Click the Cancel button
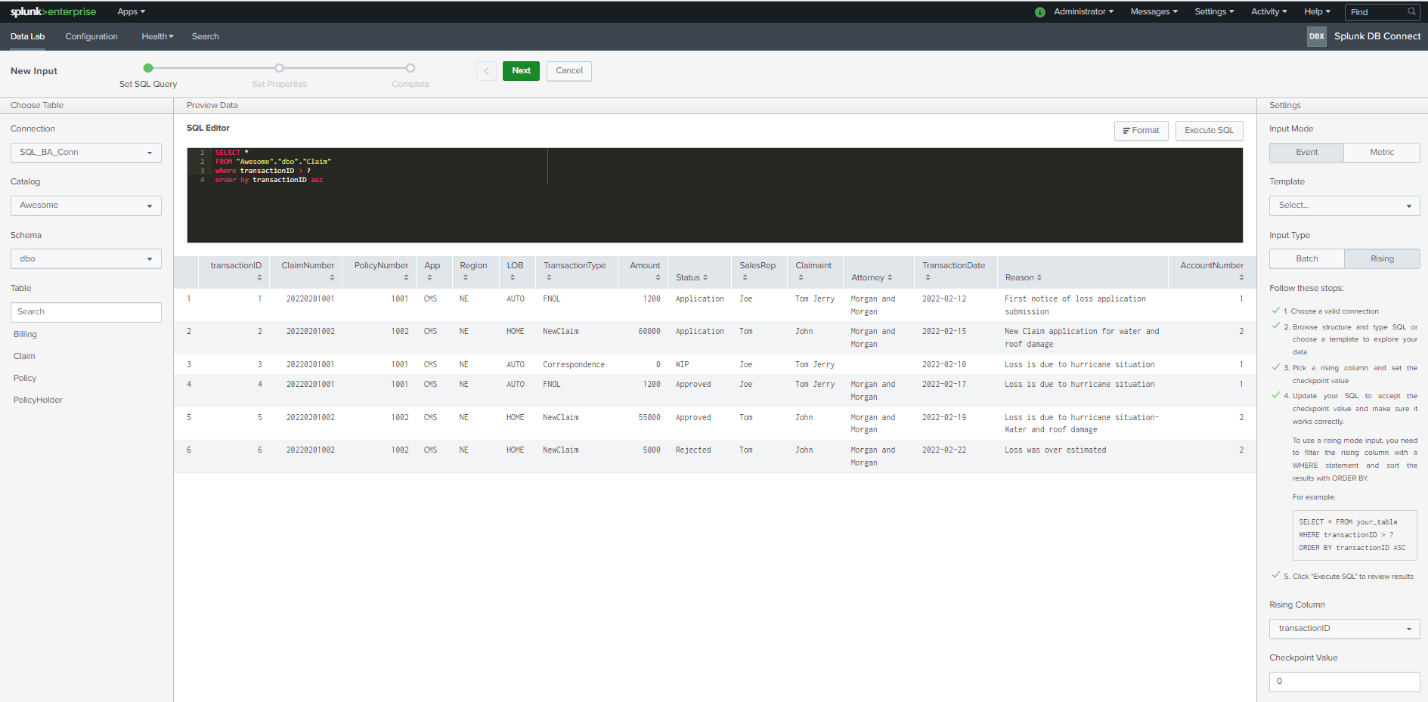This screenshot has height=702, width=1428. (x=569, y=71)
